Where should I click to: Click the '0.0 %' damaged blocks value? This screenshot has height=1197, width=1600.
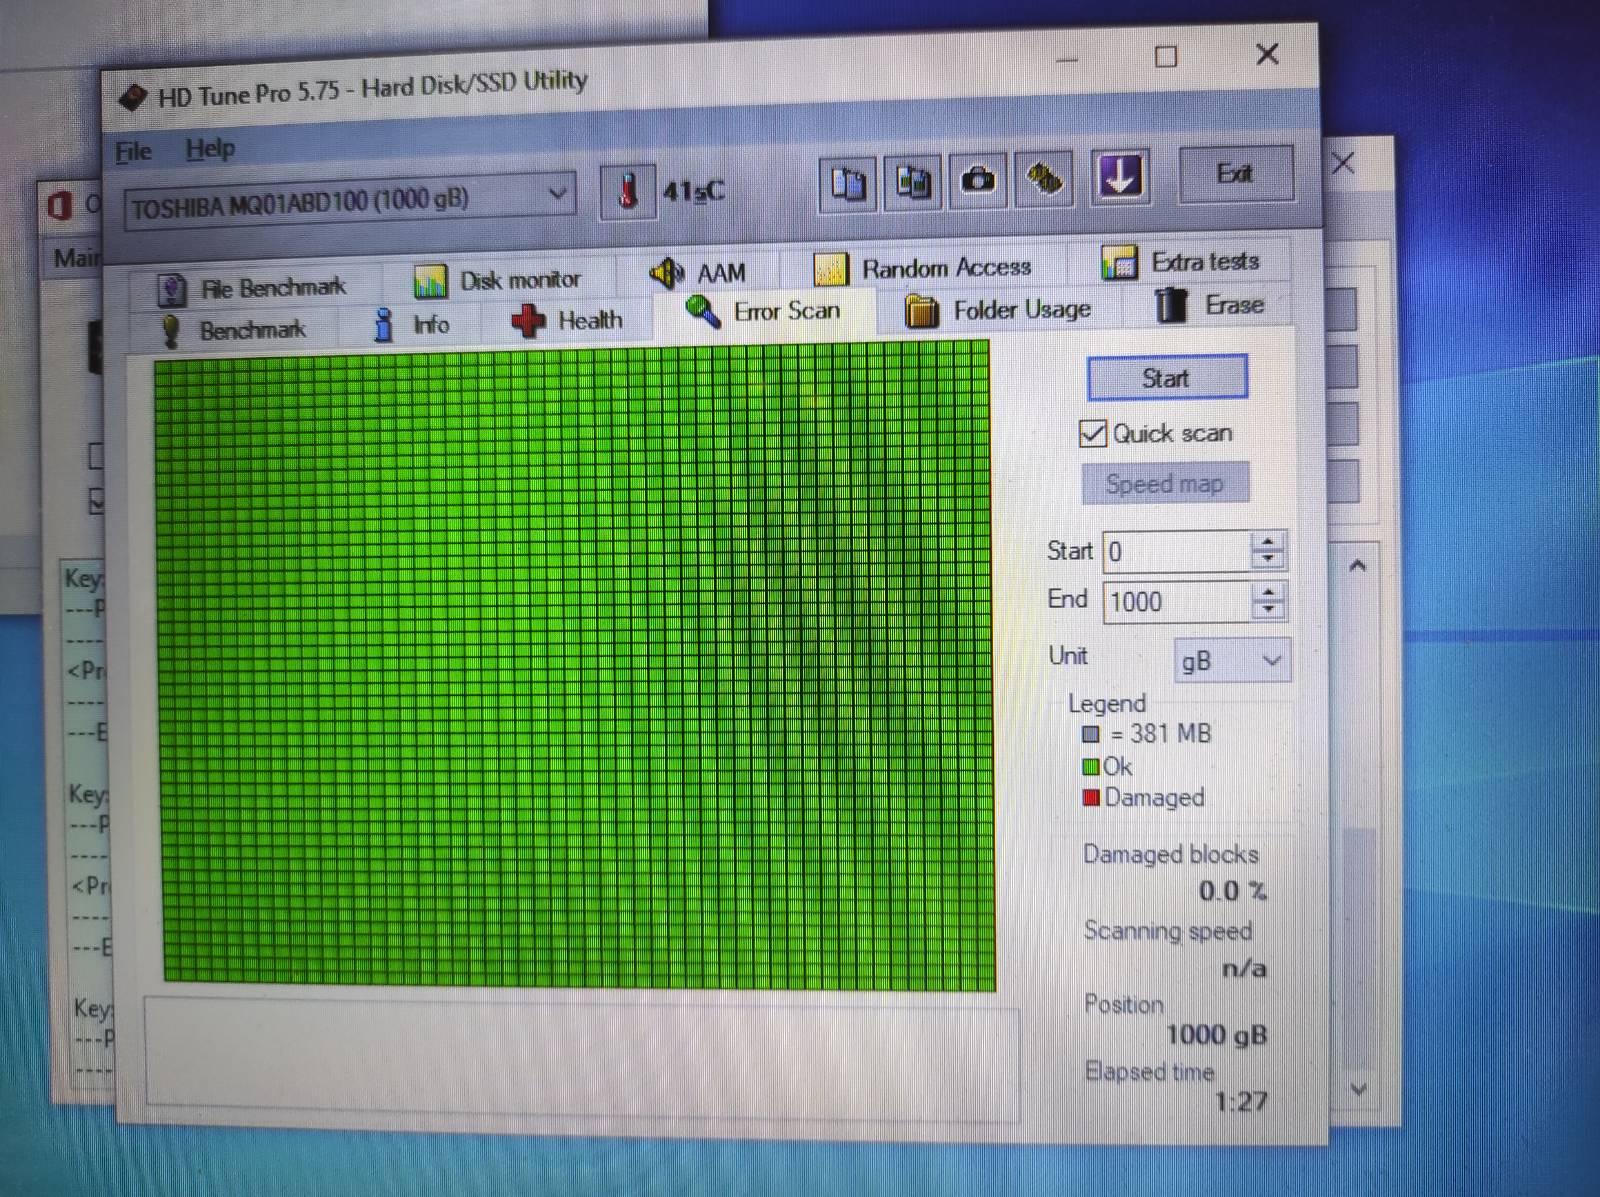tap(1232, 891)
